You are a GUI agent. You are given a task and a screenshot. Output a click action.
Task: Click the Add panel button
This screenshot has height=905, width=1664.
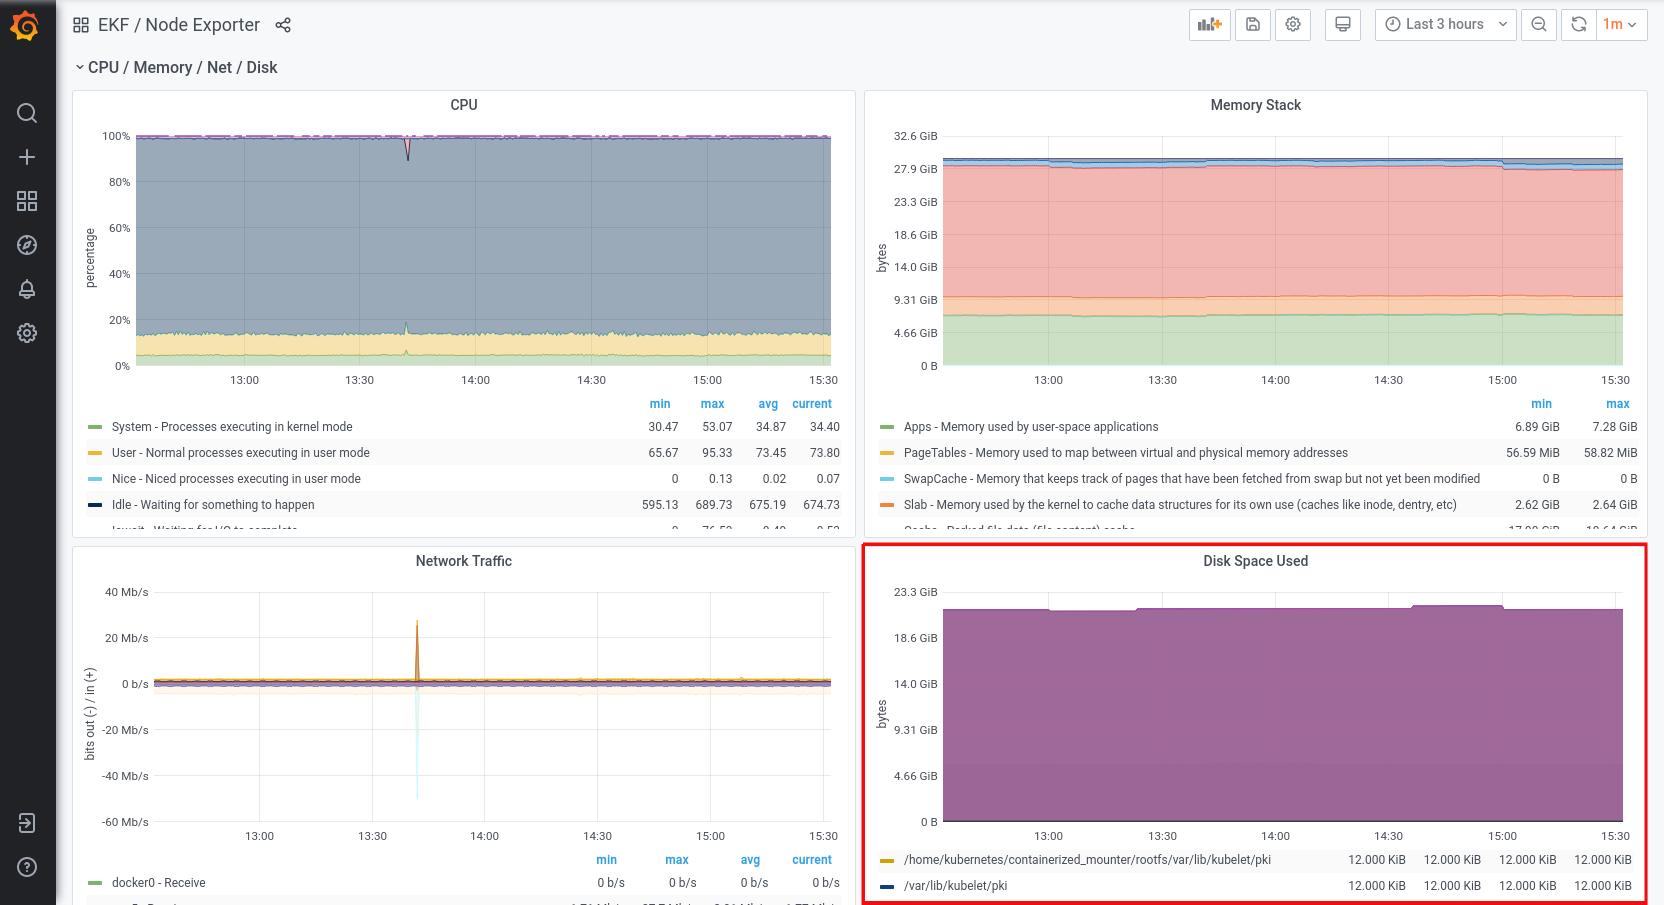(x=1210, y=25)
